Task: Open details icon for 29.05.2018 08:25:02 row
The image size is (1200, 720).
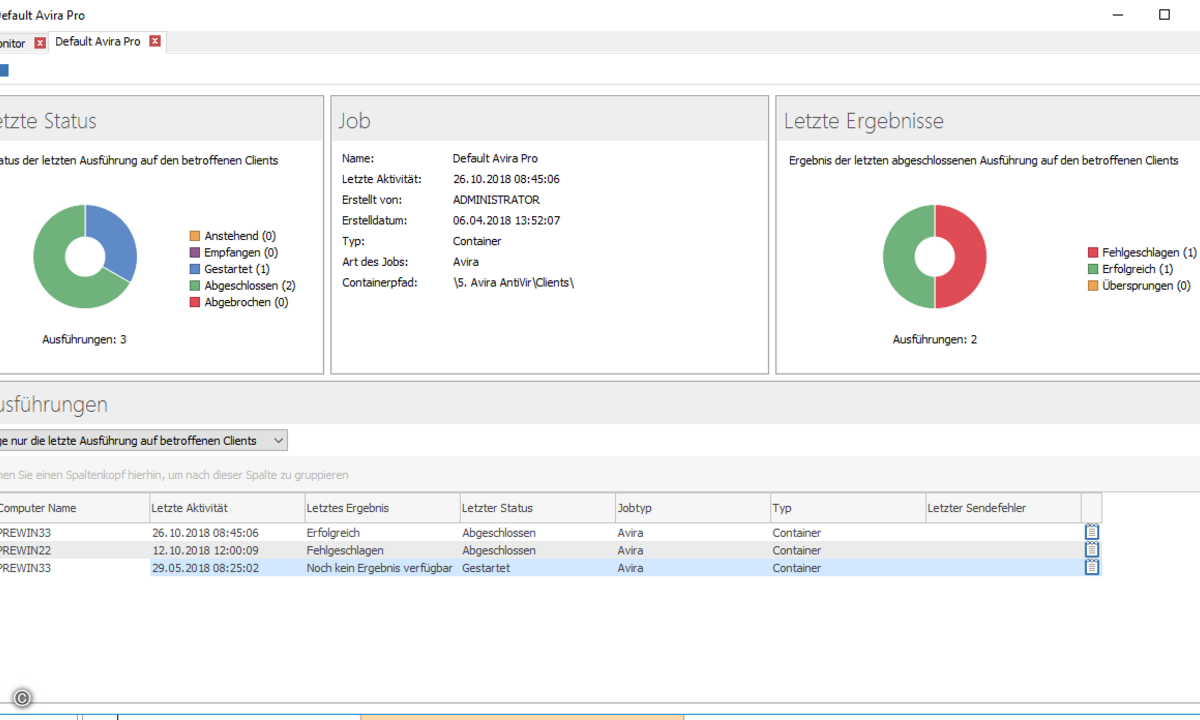Action: (1092, 567)
